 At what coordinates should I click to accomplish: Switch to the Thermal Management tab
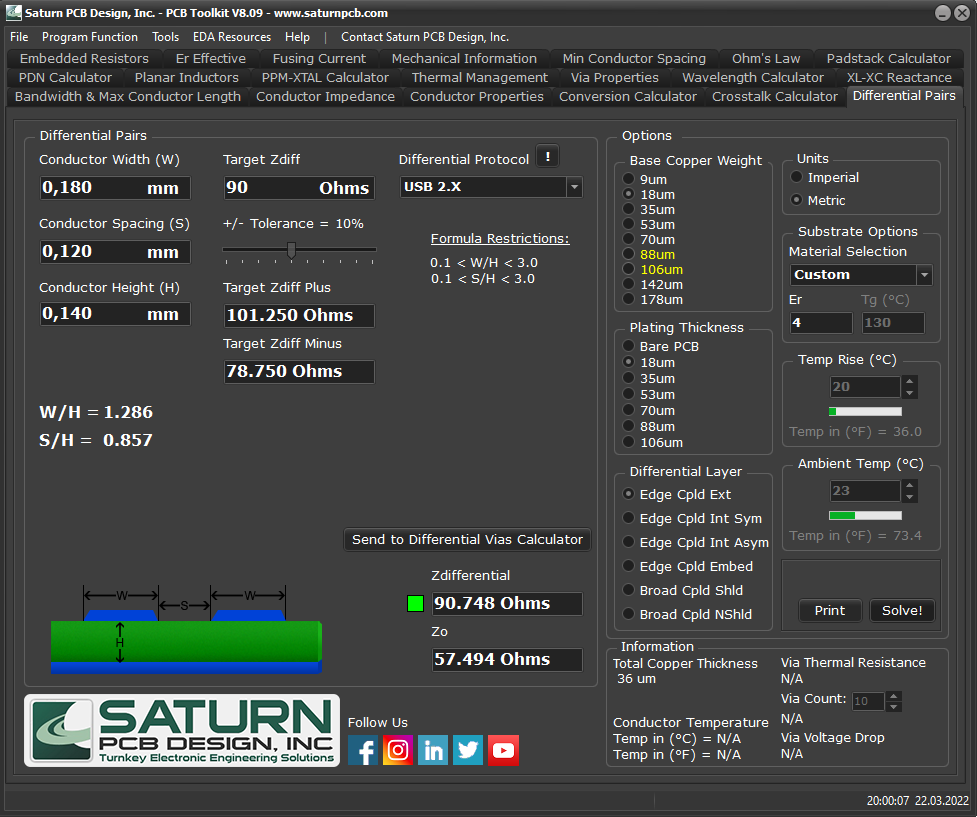click(480, 77)
